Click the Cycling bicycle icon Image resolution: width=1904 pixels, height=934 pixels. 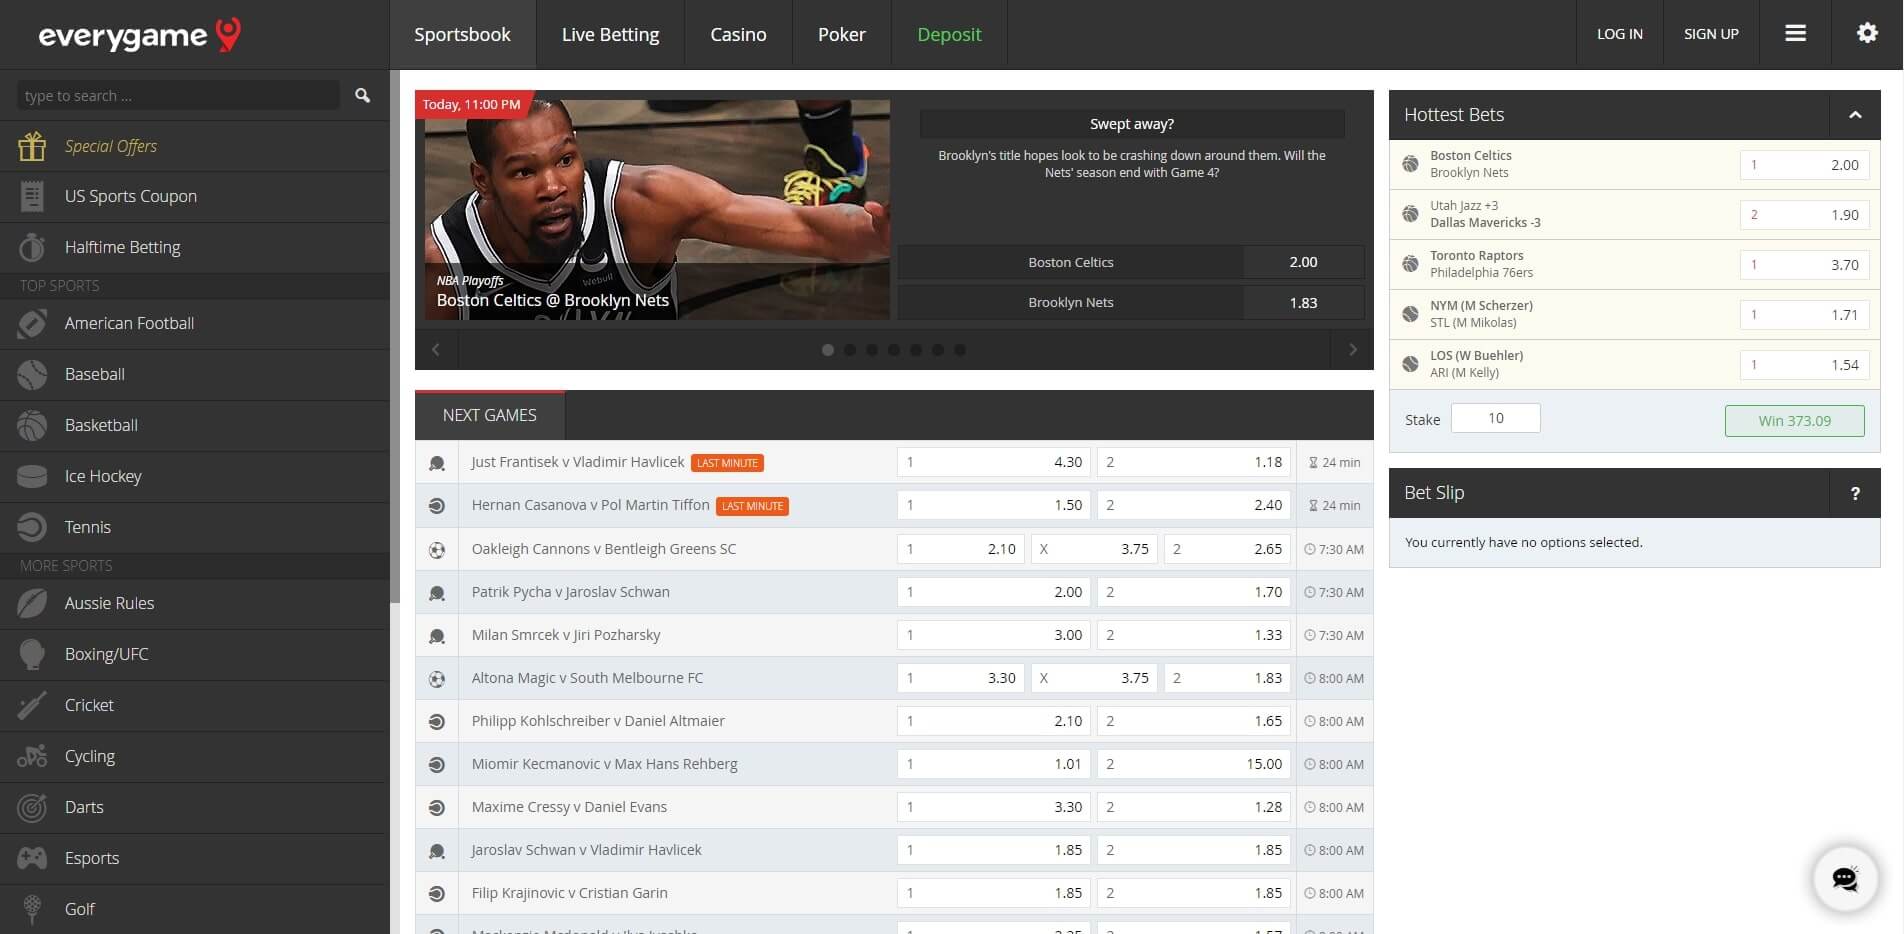pyautogui.click(x=32, y=756)
